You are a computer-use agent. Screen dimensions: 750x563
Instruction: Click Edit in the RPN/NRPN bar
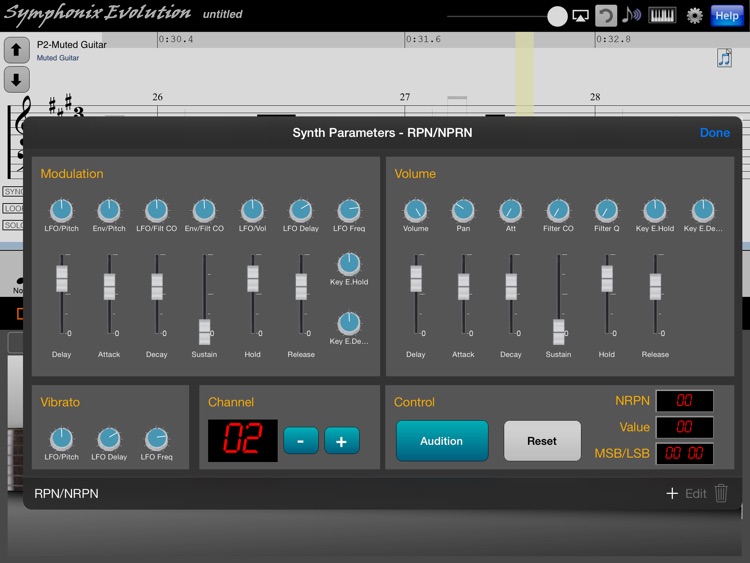[695, 494]
